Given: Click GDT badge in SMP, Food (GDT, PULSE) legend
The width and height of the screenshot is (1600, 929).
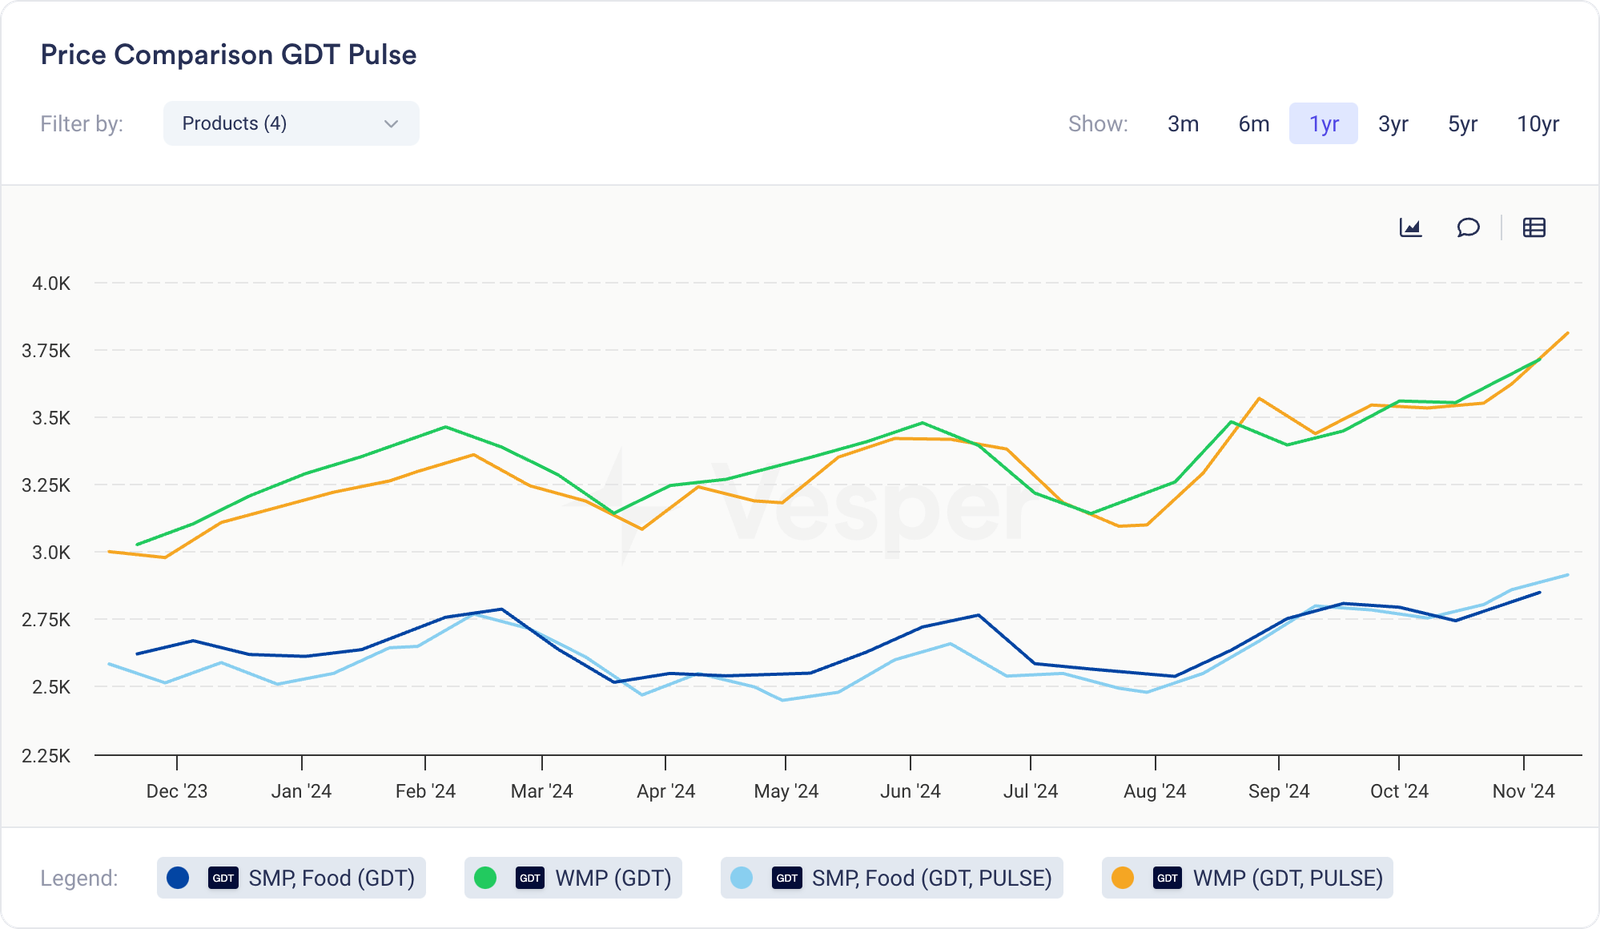Looking at the screenshot, I should point(787,878).
